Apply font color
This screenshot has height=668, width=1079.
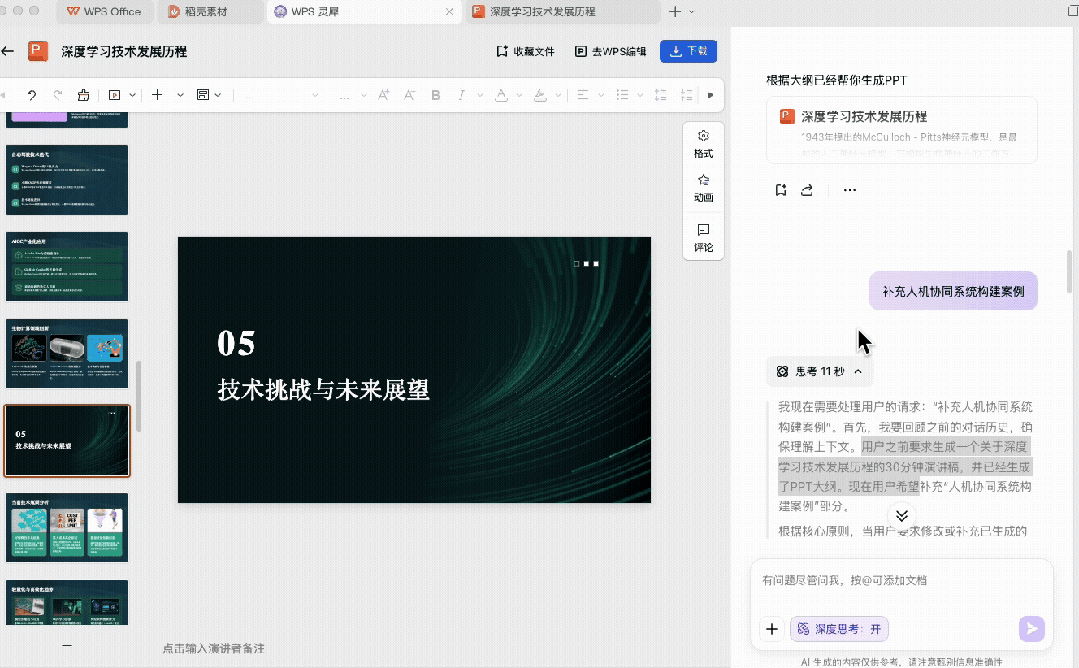pyautogui.click(x=501, y=95)
